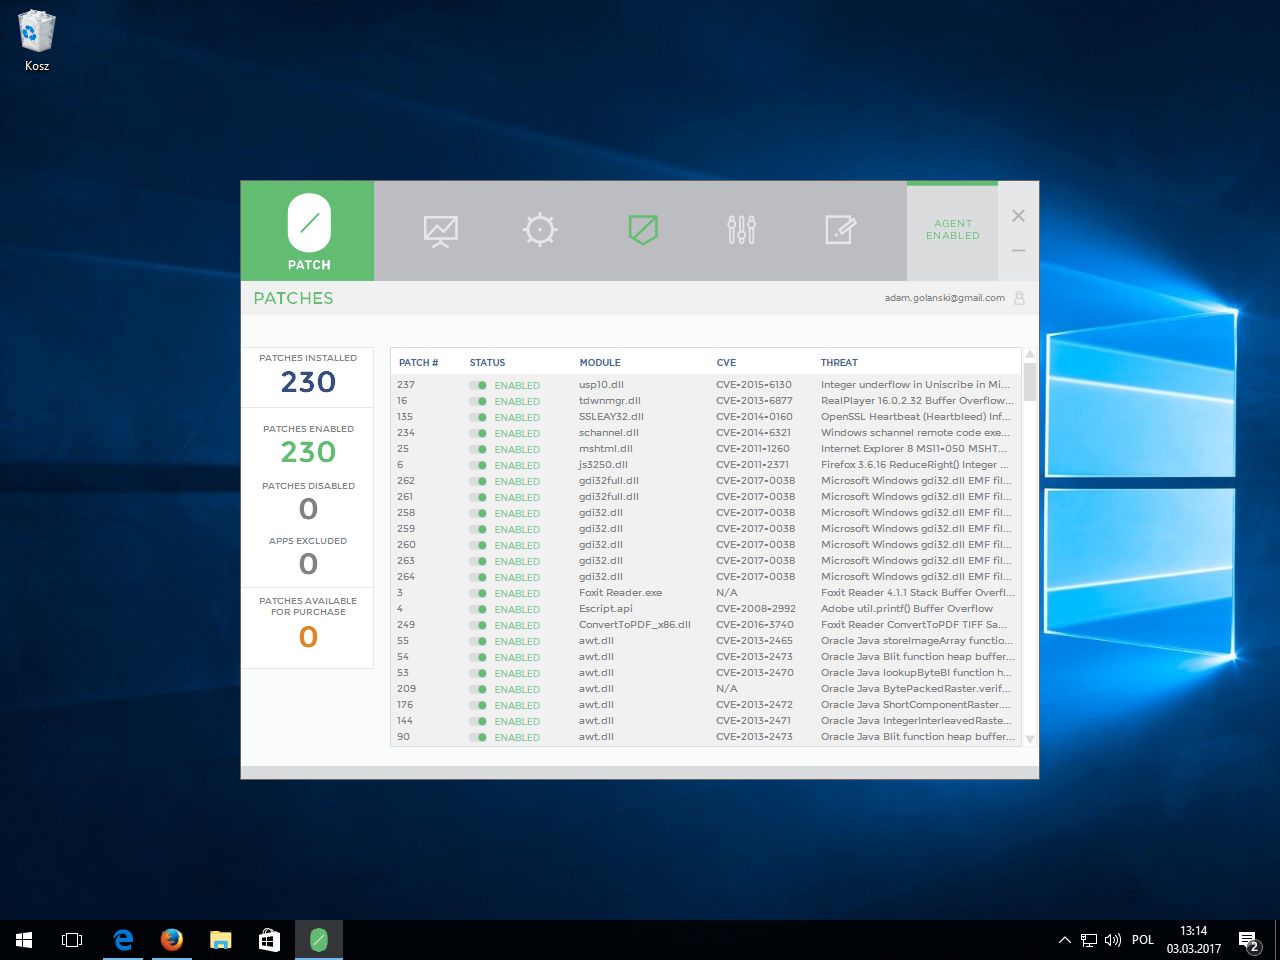Select CVE-2014-6321 cell
1280x960 pixels.
(x=753, y=433)
